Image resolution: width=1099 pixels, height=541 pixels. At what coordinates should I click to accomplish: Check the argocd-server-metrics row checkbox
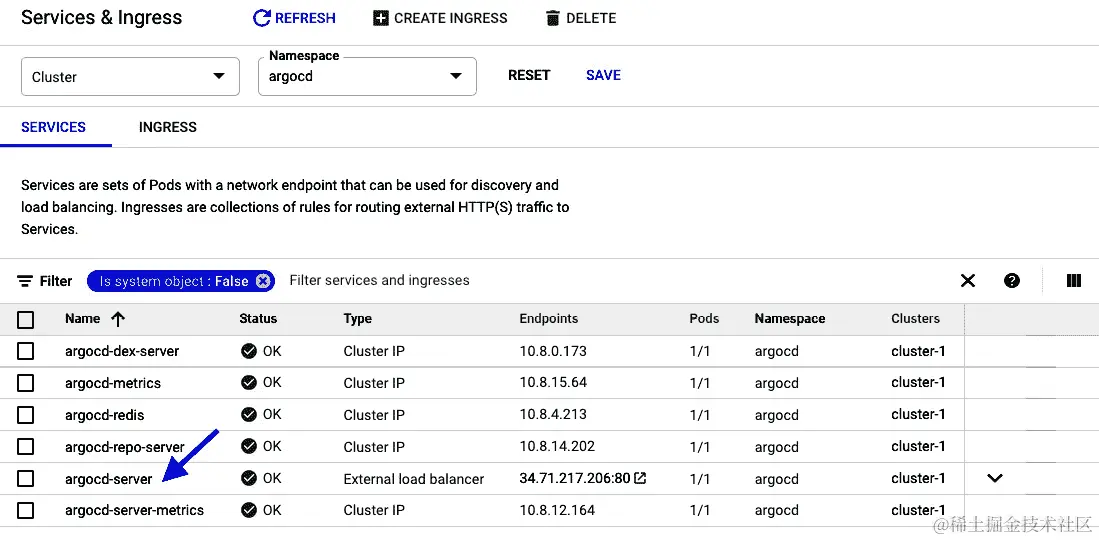pyautogui.click(x=25, y=510)
